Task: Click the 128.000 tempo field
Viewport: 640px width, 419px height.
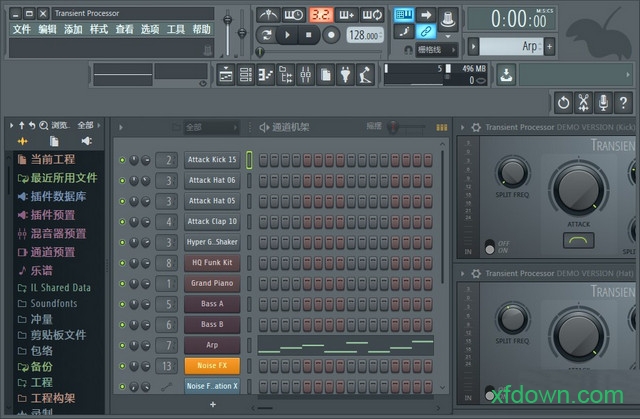Action: point(360,35)
